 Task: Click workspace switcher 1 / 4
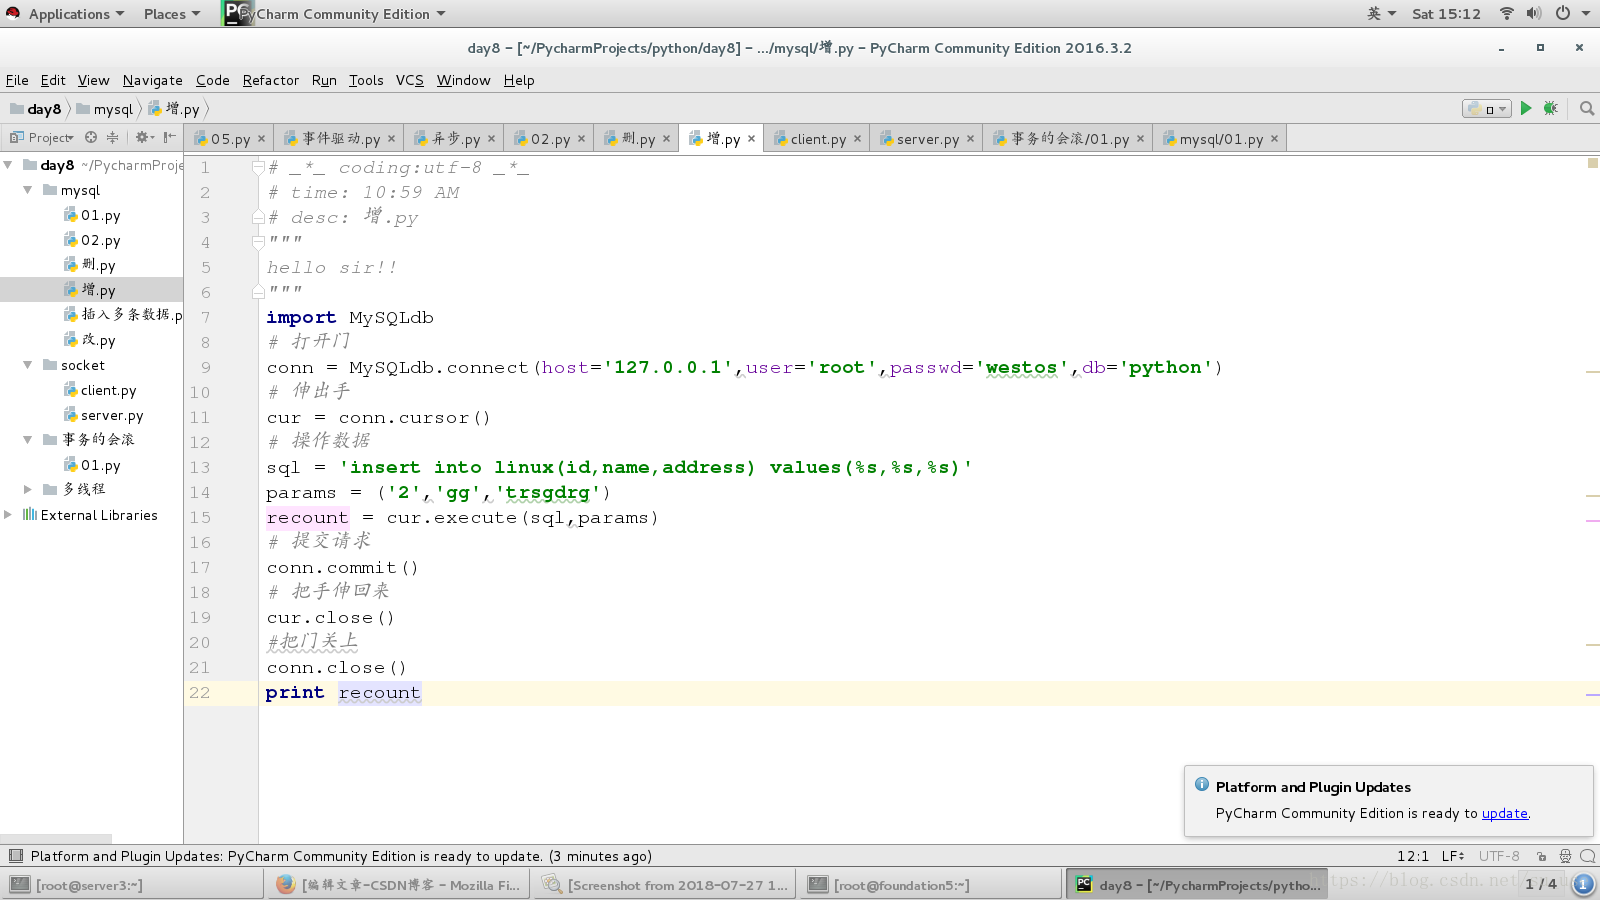[x=1541, y=884]
